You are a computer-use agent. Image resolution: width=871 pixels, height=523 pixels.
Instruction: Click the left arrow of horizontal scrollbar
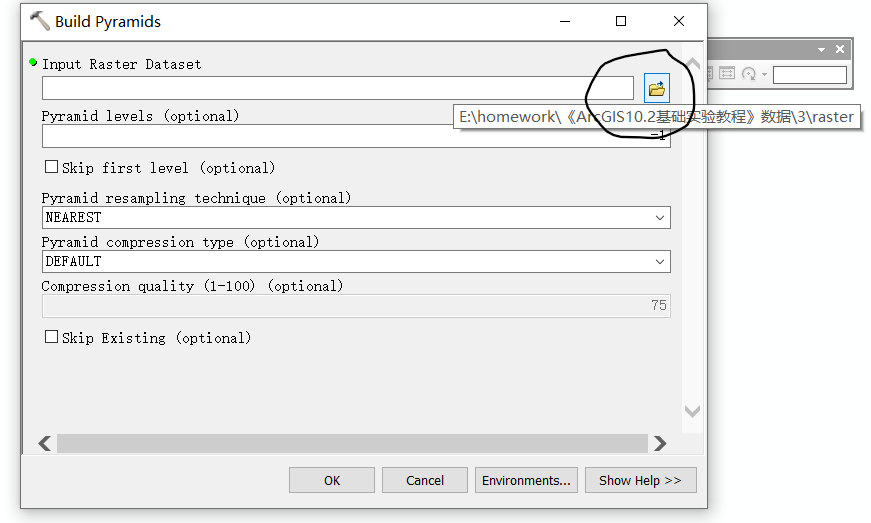click(x=45, y=444)
